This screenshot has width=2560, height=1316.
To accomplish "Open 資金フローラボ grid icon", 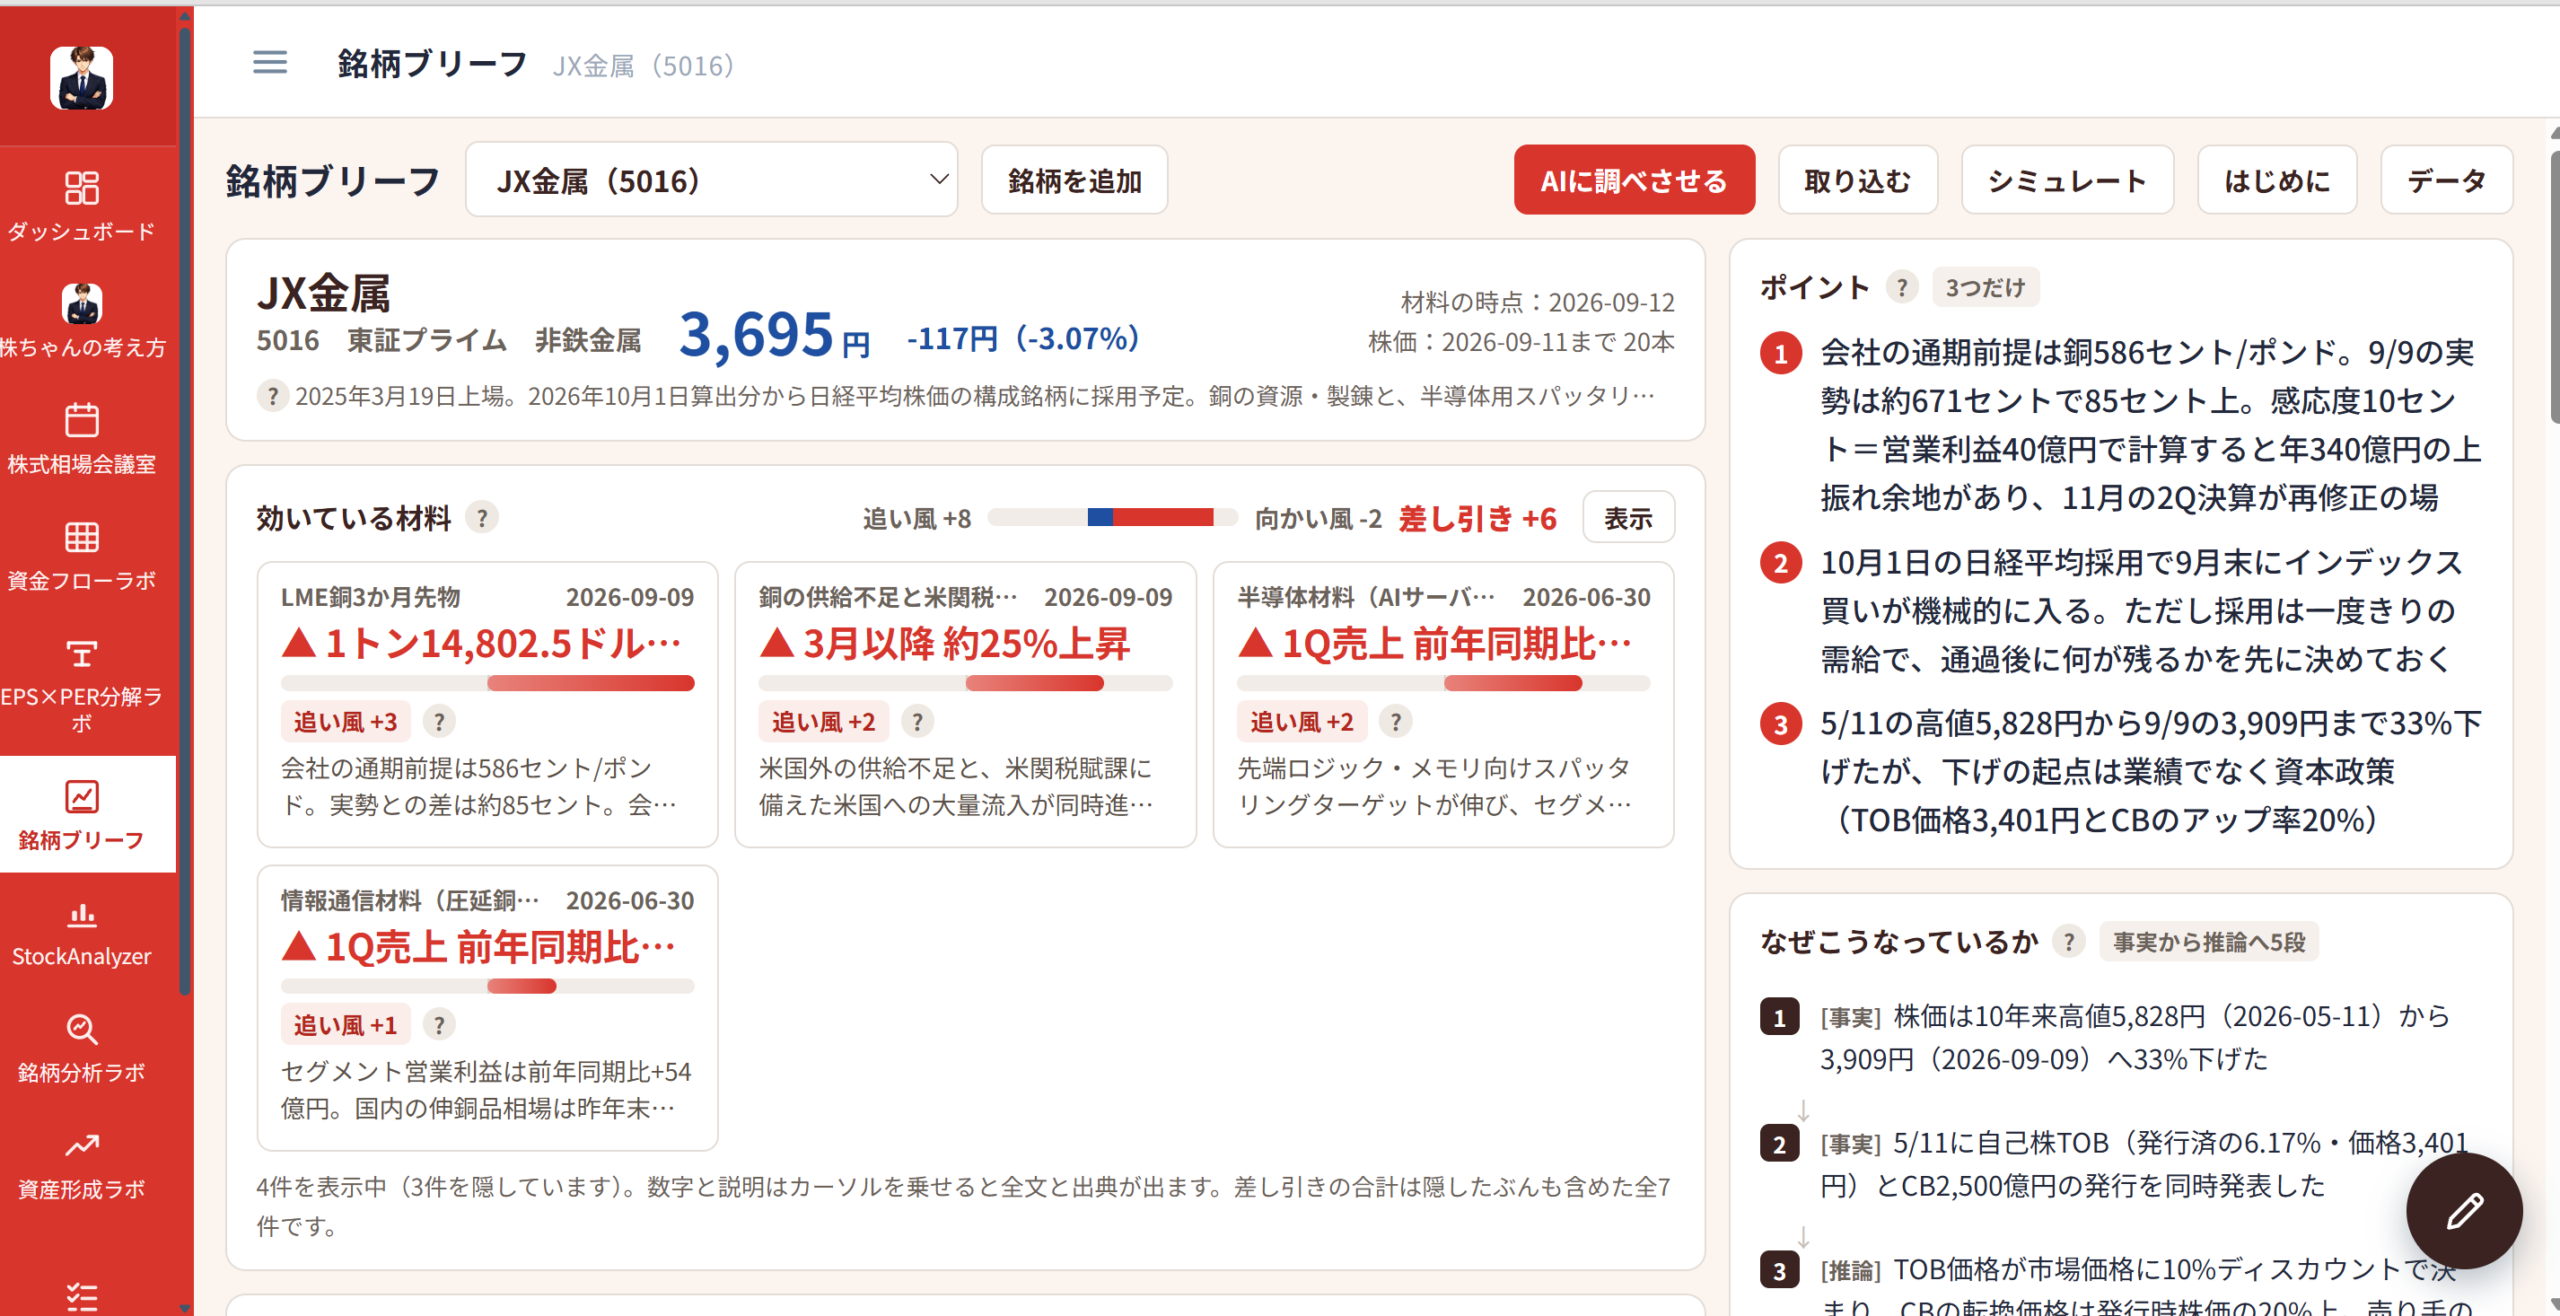I will coord(82,537).
